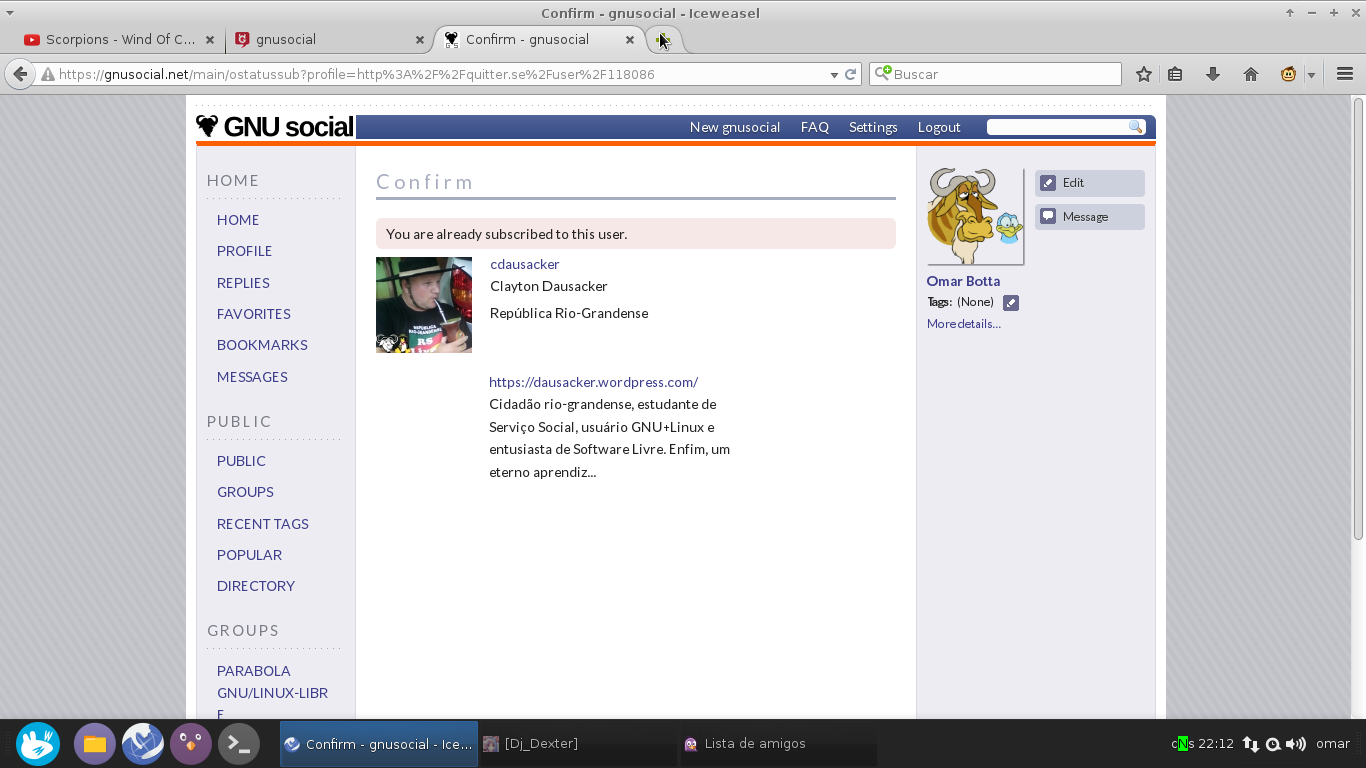Reload page using the refresh icon
Image resolution: width=1366 pixels, height=768 pixels.
tap(851, 74)
